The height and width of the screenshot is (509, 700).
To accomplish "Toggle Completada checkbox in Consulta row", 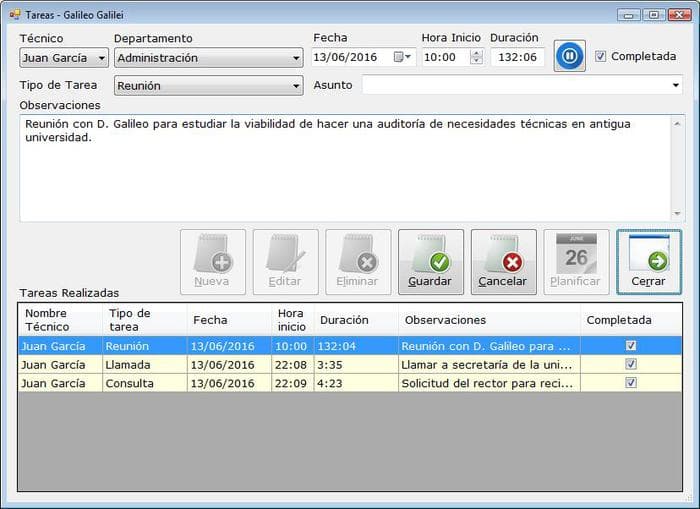I will 631,383.
